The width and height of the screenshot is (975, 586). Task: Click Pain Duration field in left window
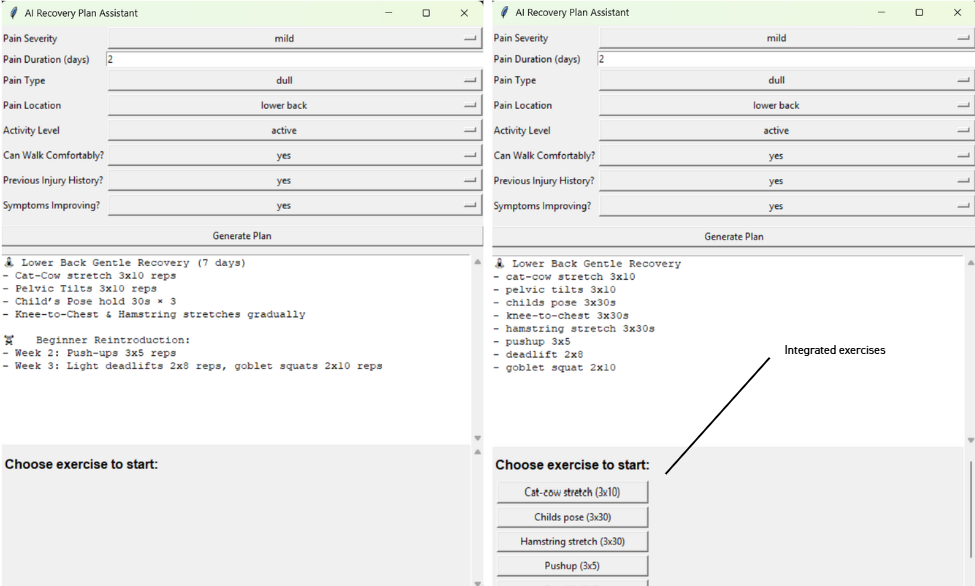(x=295, y=59)
